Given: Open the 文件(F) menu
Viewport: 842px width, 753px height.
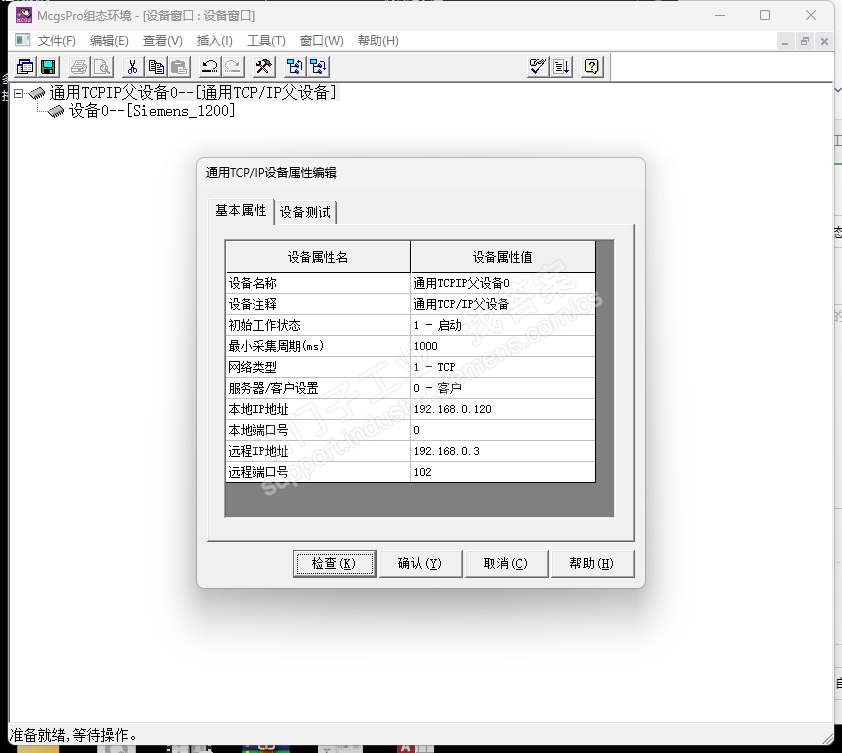Looking at the screenshot, I should pos(56,41).
